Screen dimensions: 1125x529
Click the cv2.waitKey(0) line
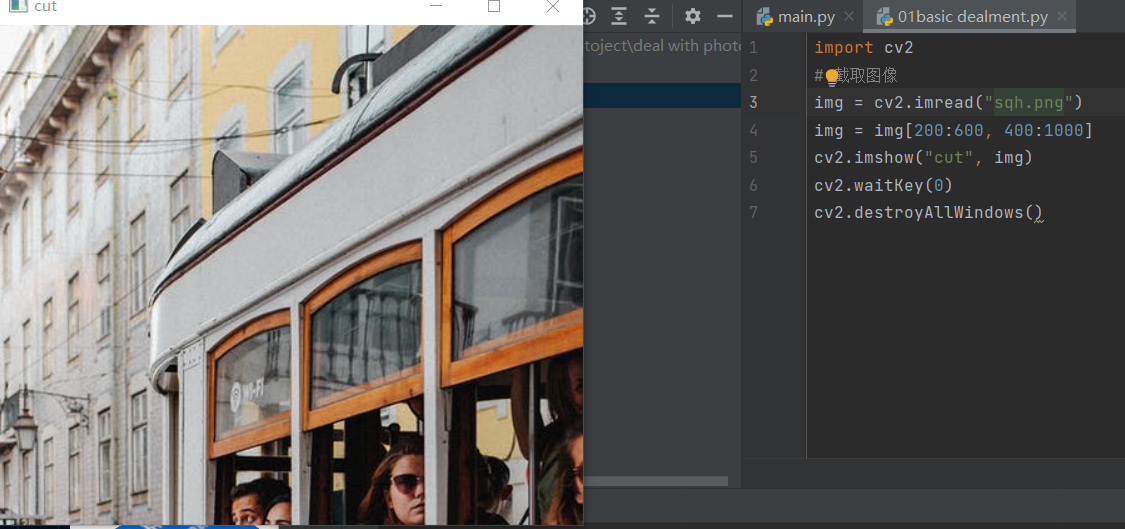pos(884,185)
